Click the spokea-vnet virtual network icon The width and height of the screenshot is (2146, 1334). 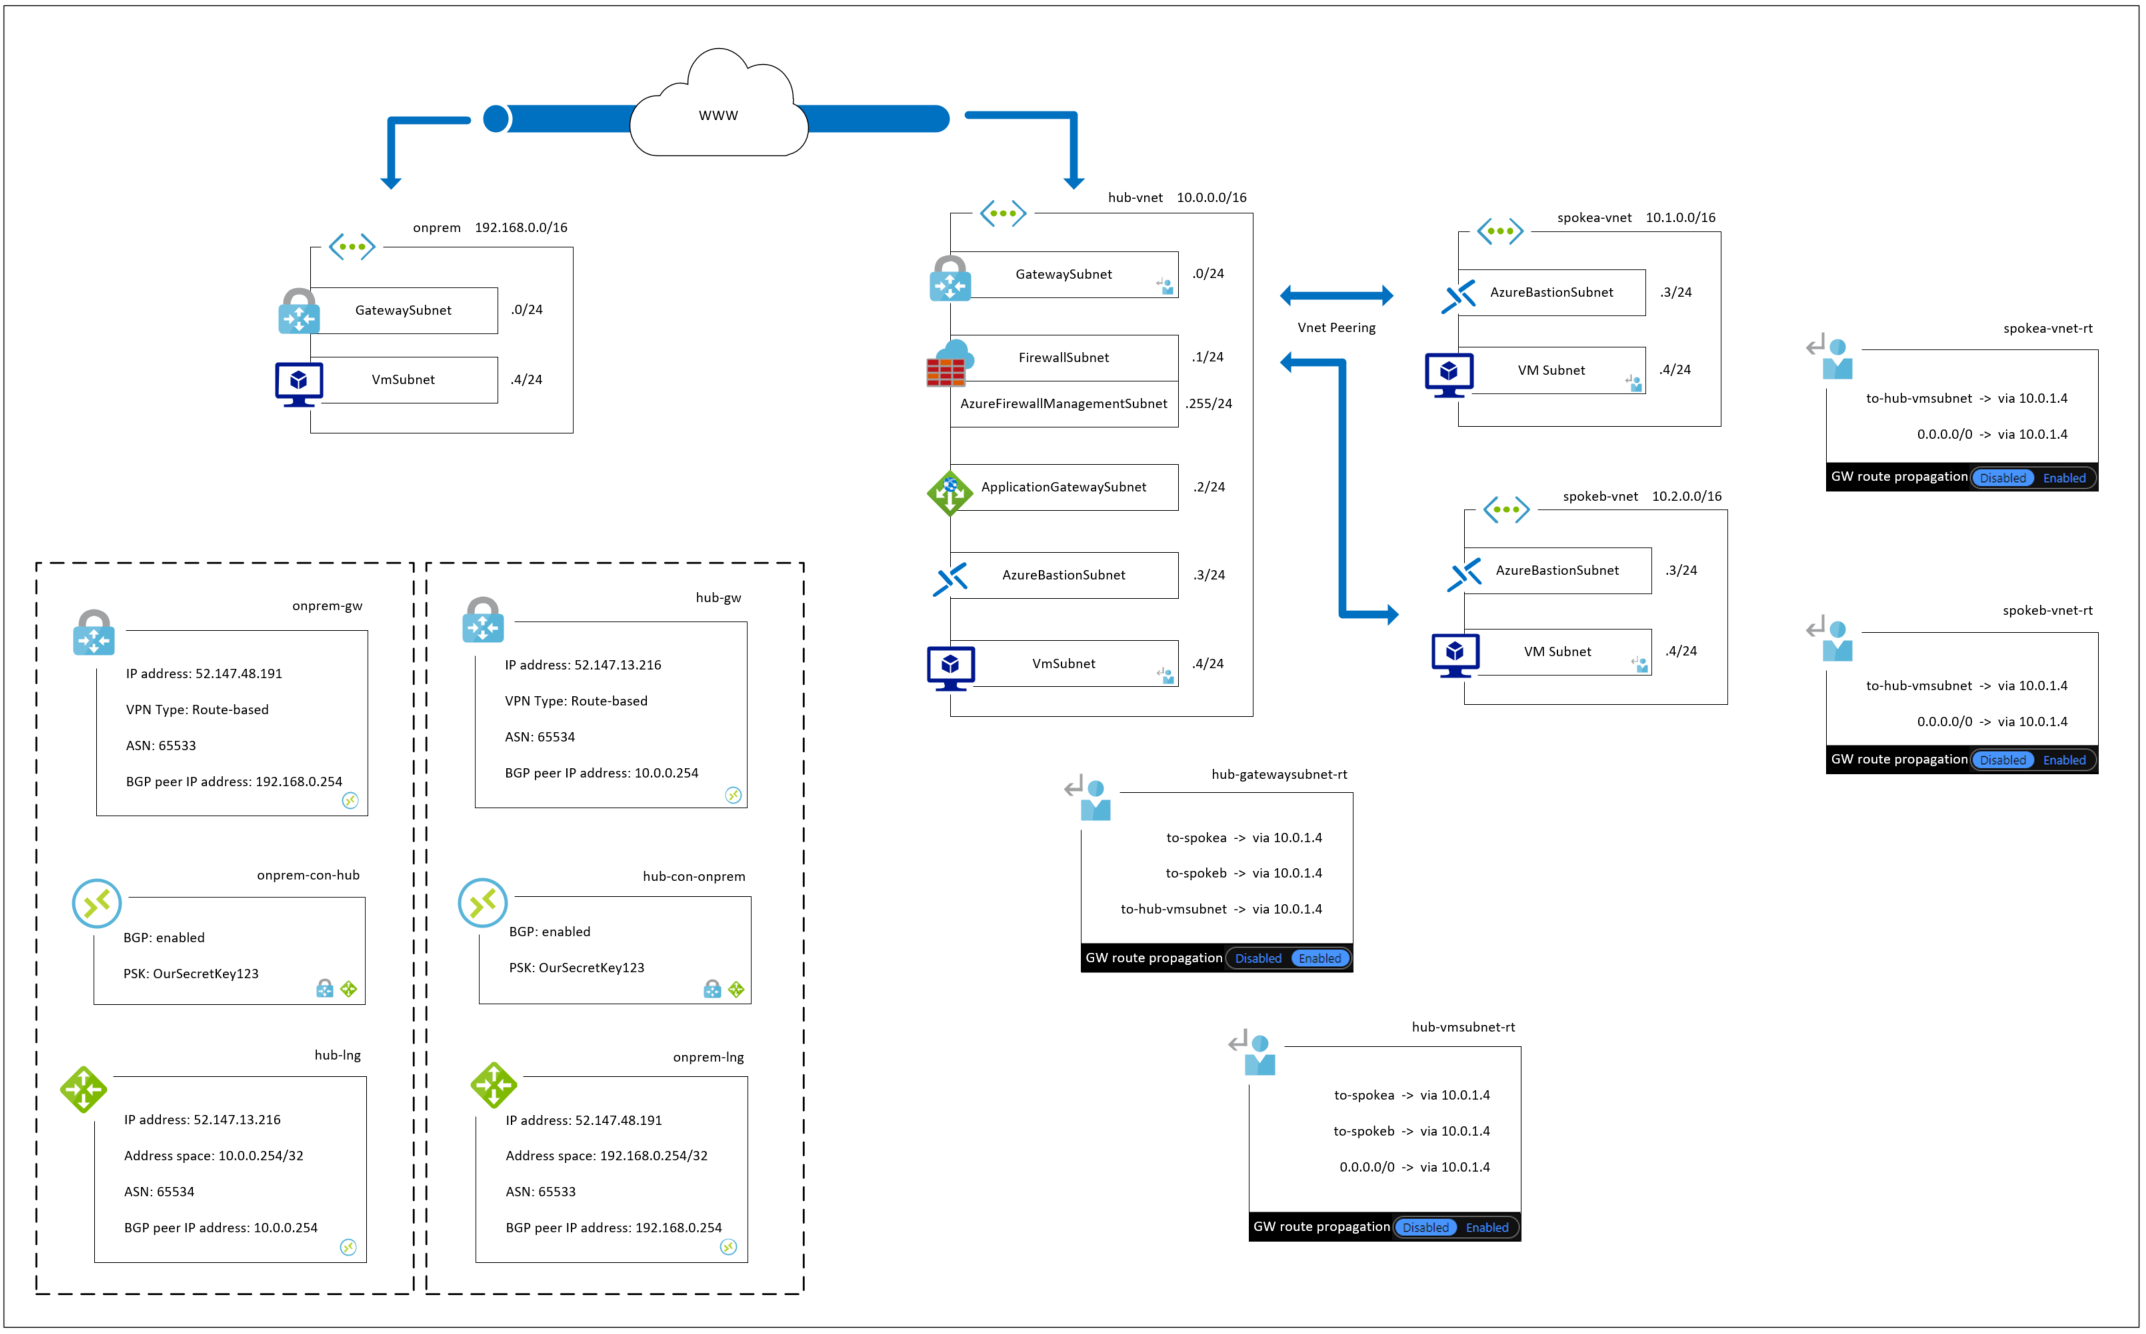tap(1500, 232)
